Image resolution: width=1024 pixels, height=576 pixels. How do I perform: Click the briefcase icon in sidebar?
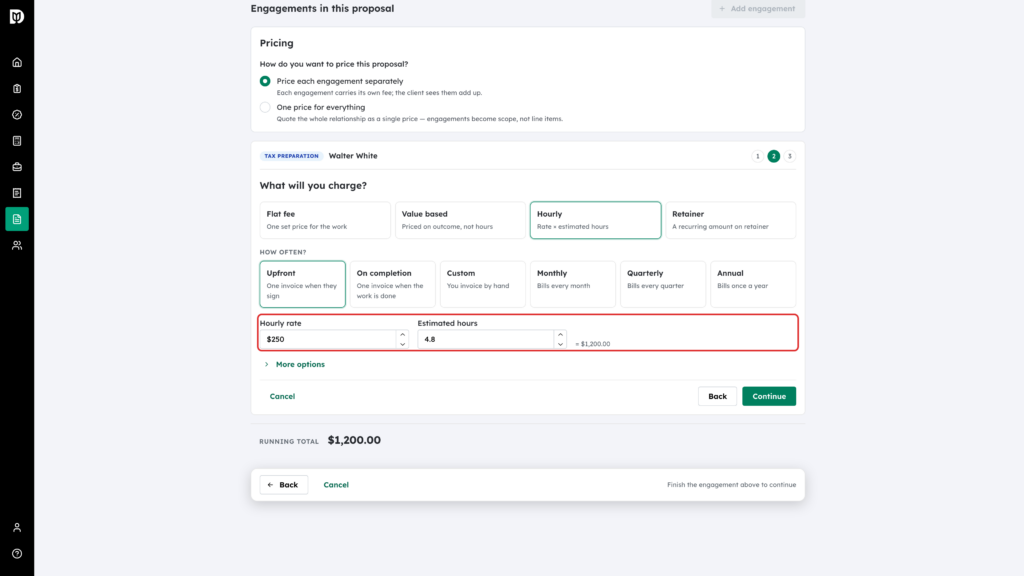(17, 167)
